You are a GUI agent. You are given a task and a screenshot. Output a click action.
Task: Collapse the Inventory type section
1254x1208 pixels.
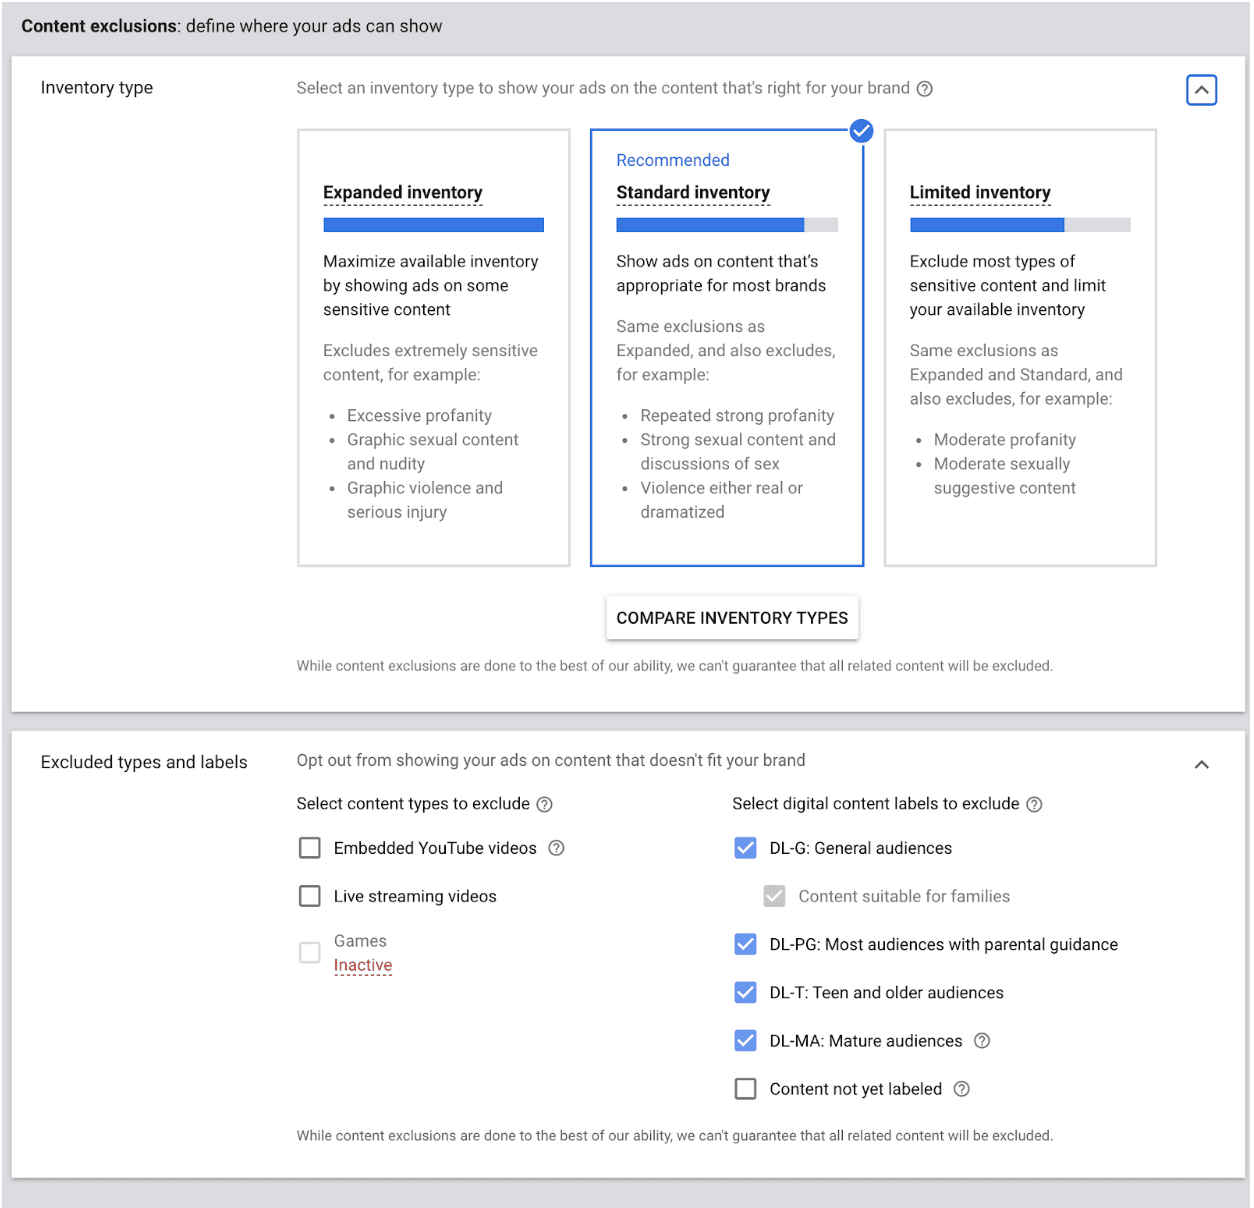click(x=1201, y=90)
